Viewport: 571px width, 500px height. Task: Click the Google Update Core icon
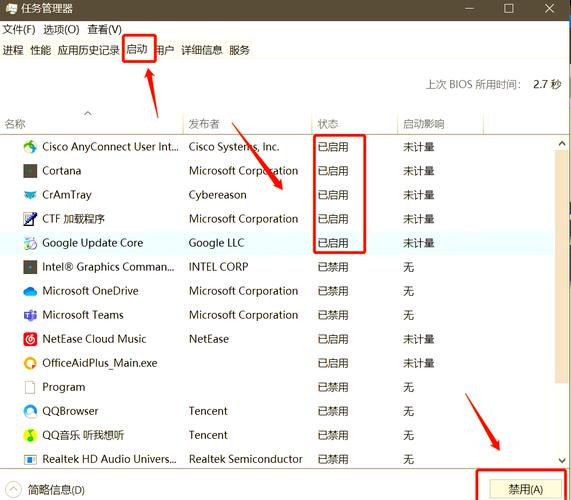coord(30,243)
